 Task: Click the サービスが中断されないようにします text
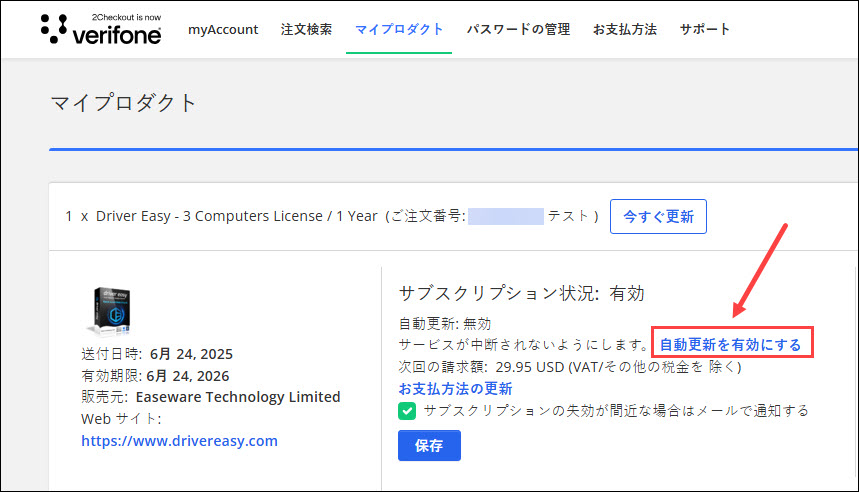[524, 345]
